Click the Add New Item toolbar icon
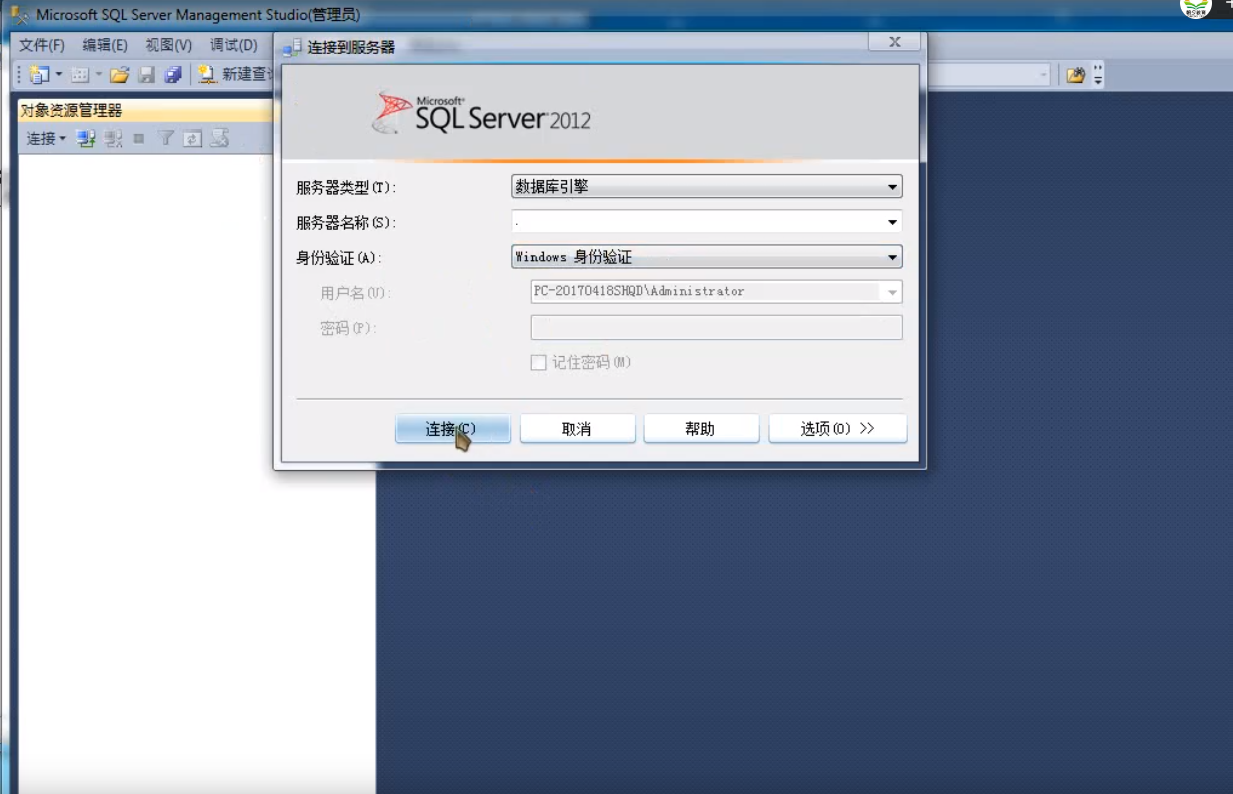 (x=80, y=75)
